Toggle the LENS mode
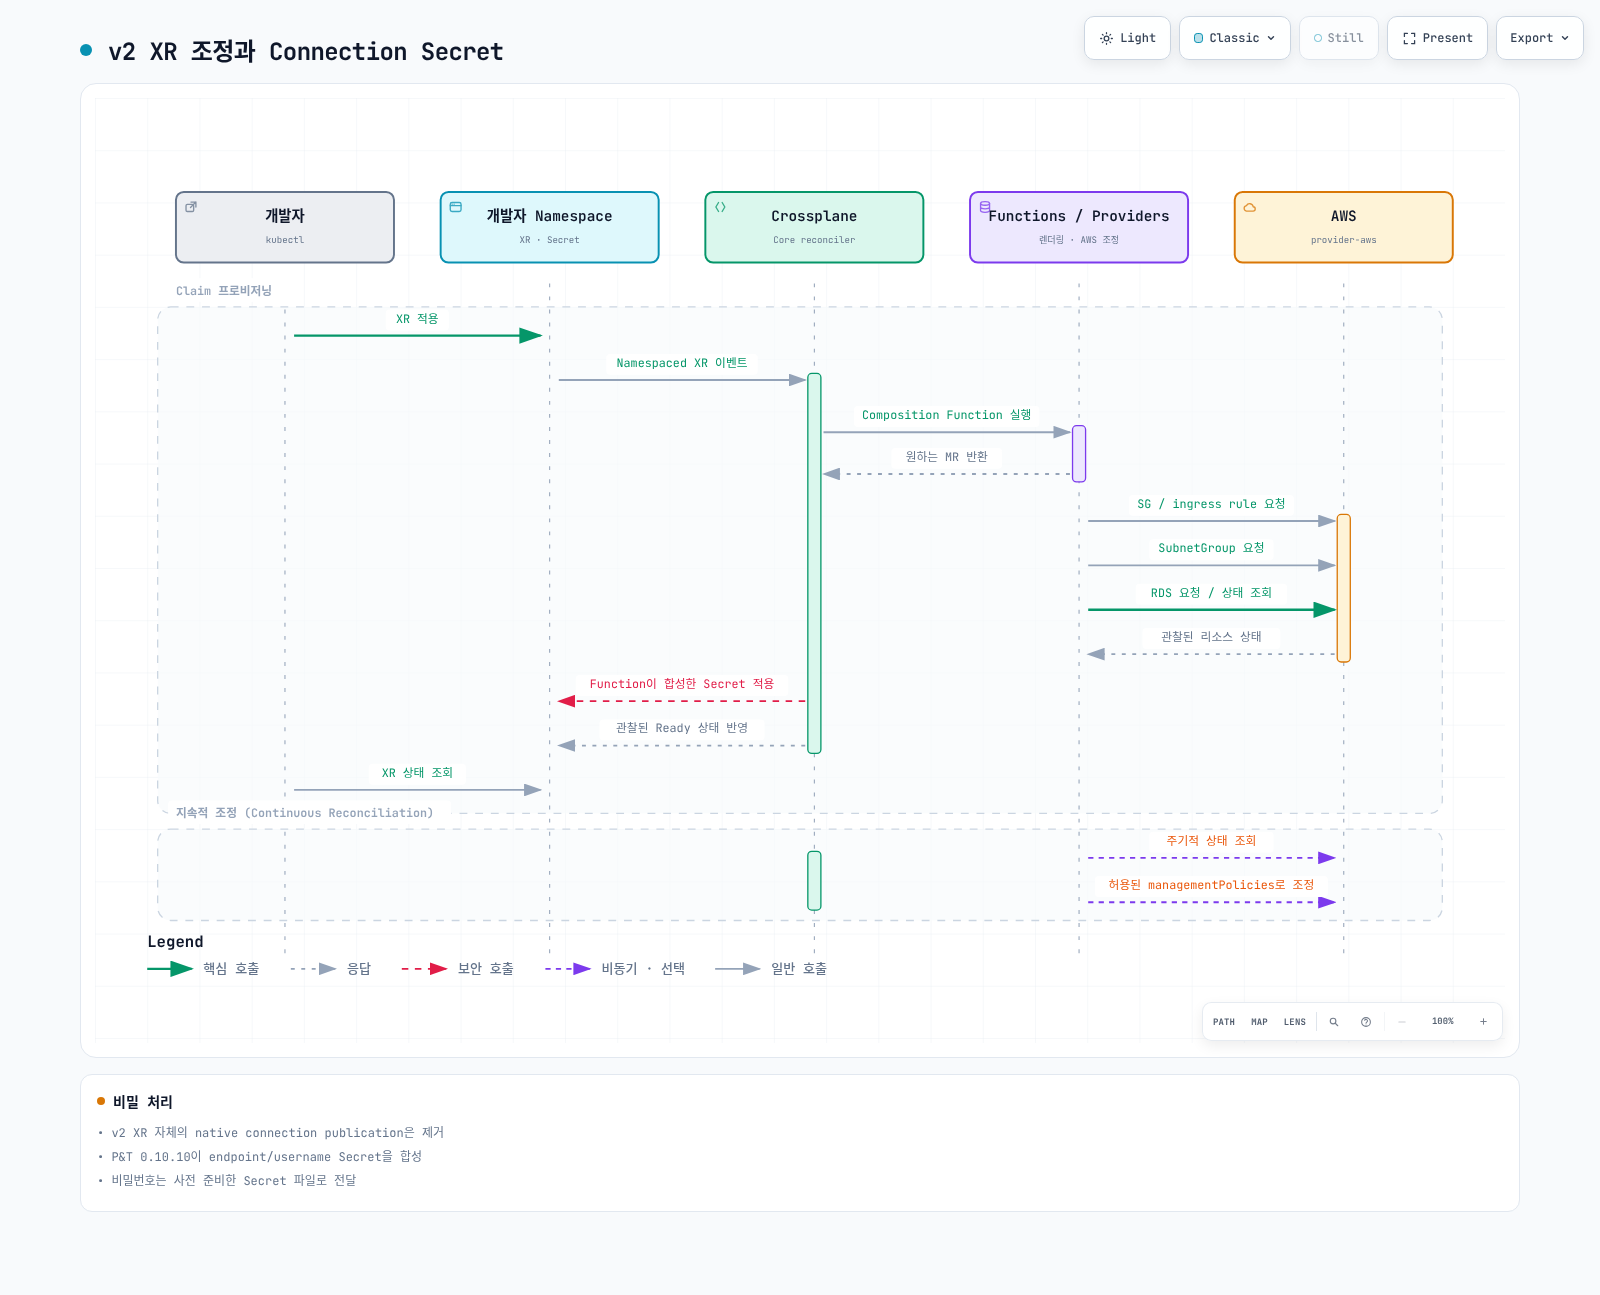This screenshot has width=1600, height=1295. pos(1295,1022)
